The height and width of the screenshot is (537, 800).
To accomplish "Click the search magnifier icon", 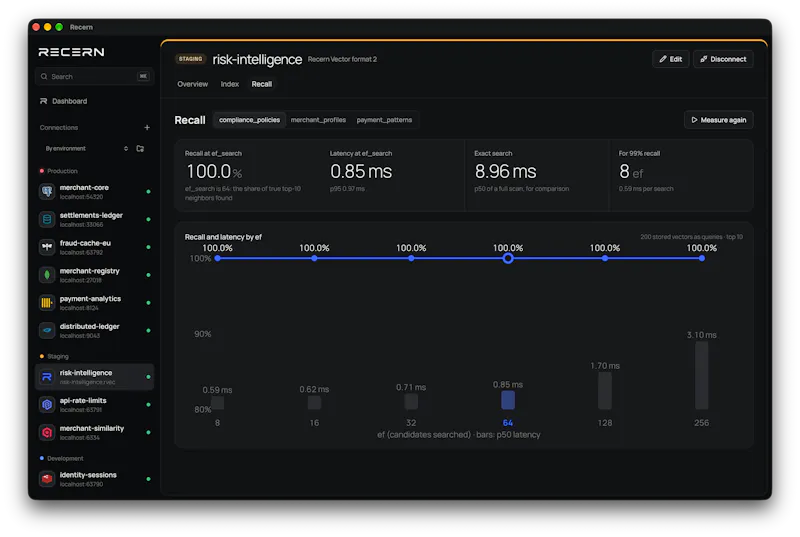I will pos(44,76).
